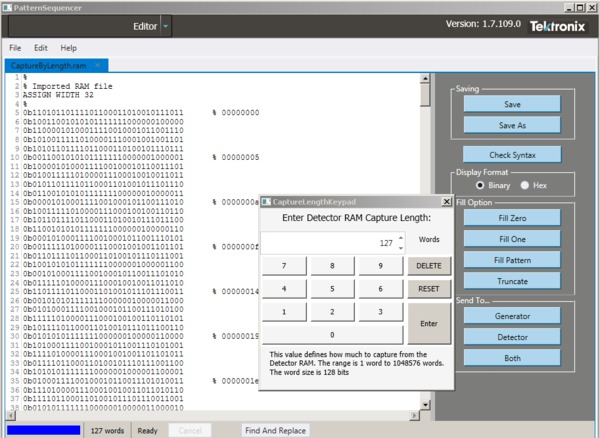
Task: Select Binary display format
Action: 480,185
